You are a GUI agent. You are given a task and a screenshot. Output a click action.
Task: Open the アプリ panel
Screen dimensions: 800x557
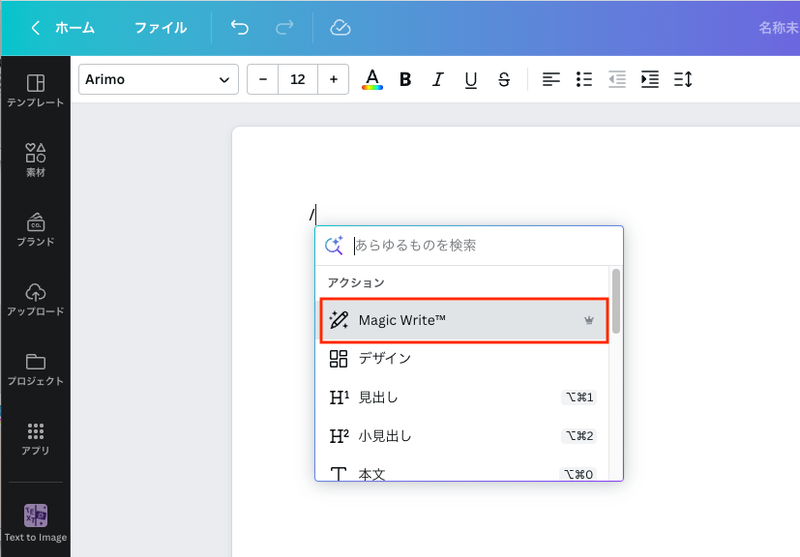(36, 439)
